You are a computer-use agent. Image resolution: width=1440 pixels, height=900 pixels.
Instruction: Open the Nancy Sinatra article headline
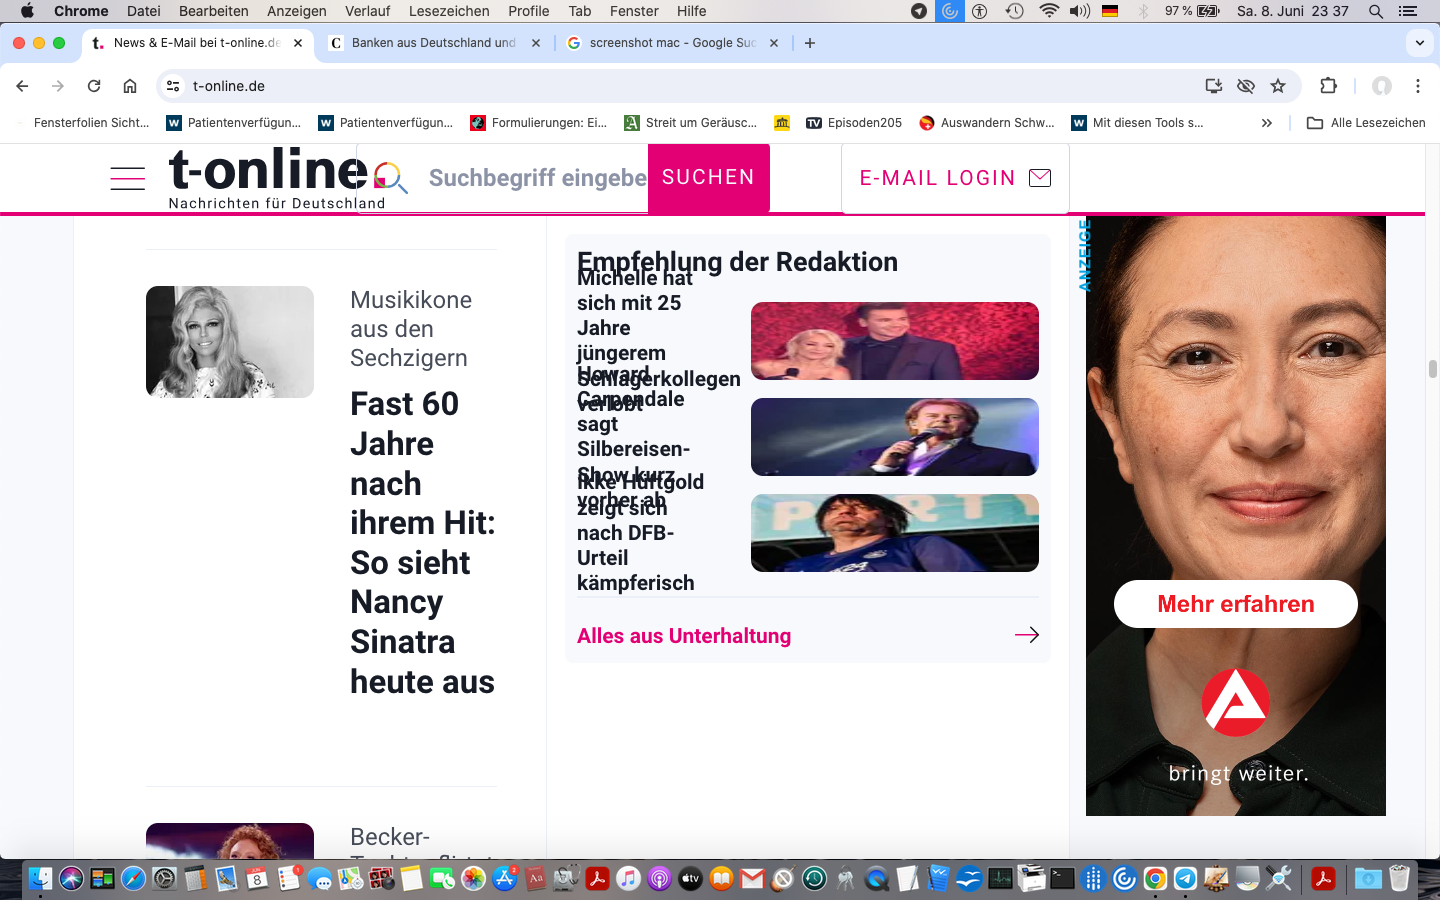pos(423,543)
